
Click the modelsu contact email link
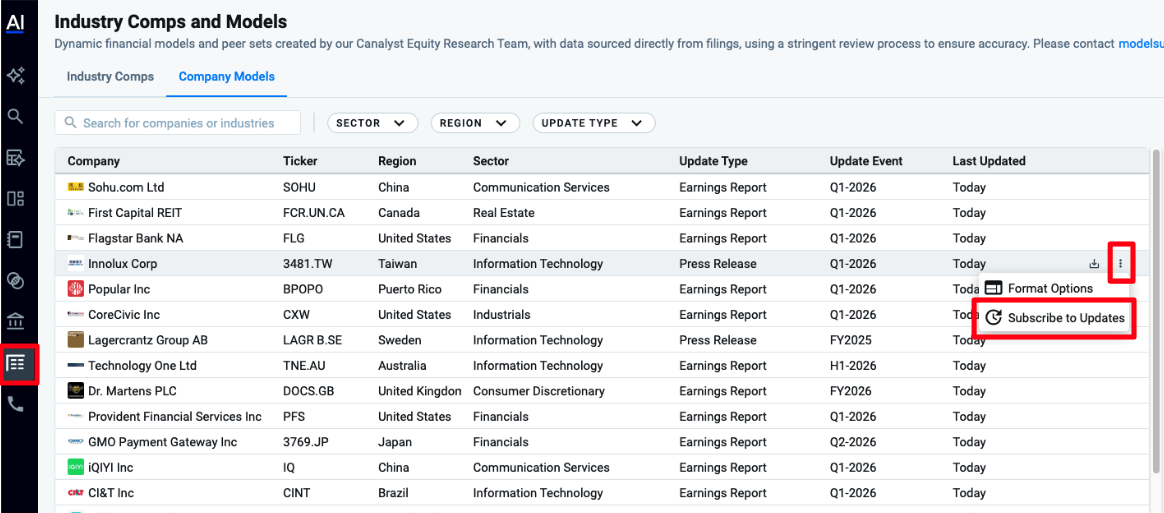click(x=1141, y=44)
